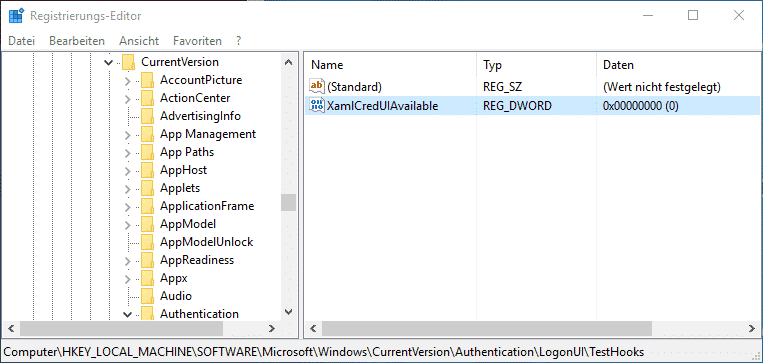
Task: Expand the AccountPicture key
Action: pyautogui.click(x=127, y=81)
